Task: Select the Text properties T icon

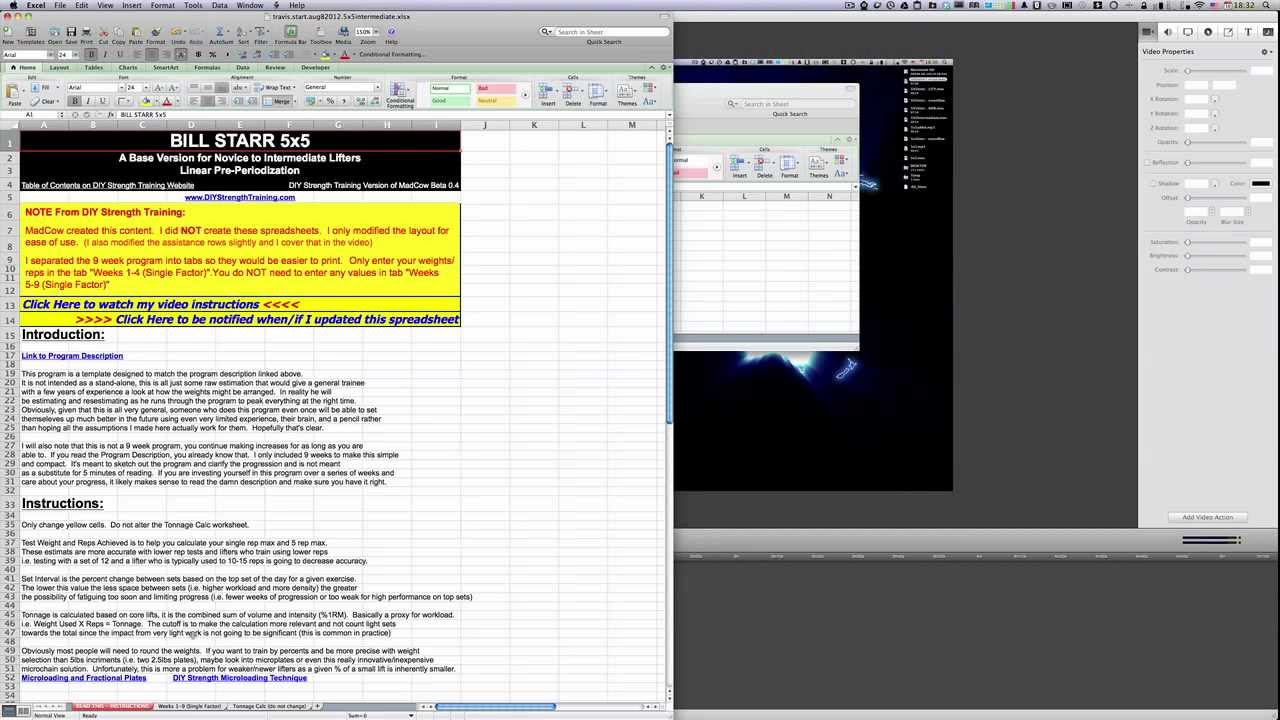Action: pos(1248,32)
